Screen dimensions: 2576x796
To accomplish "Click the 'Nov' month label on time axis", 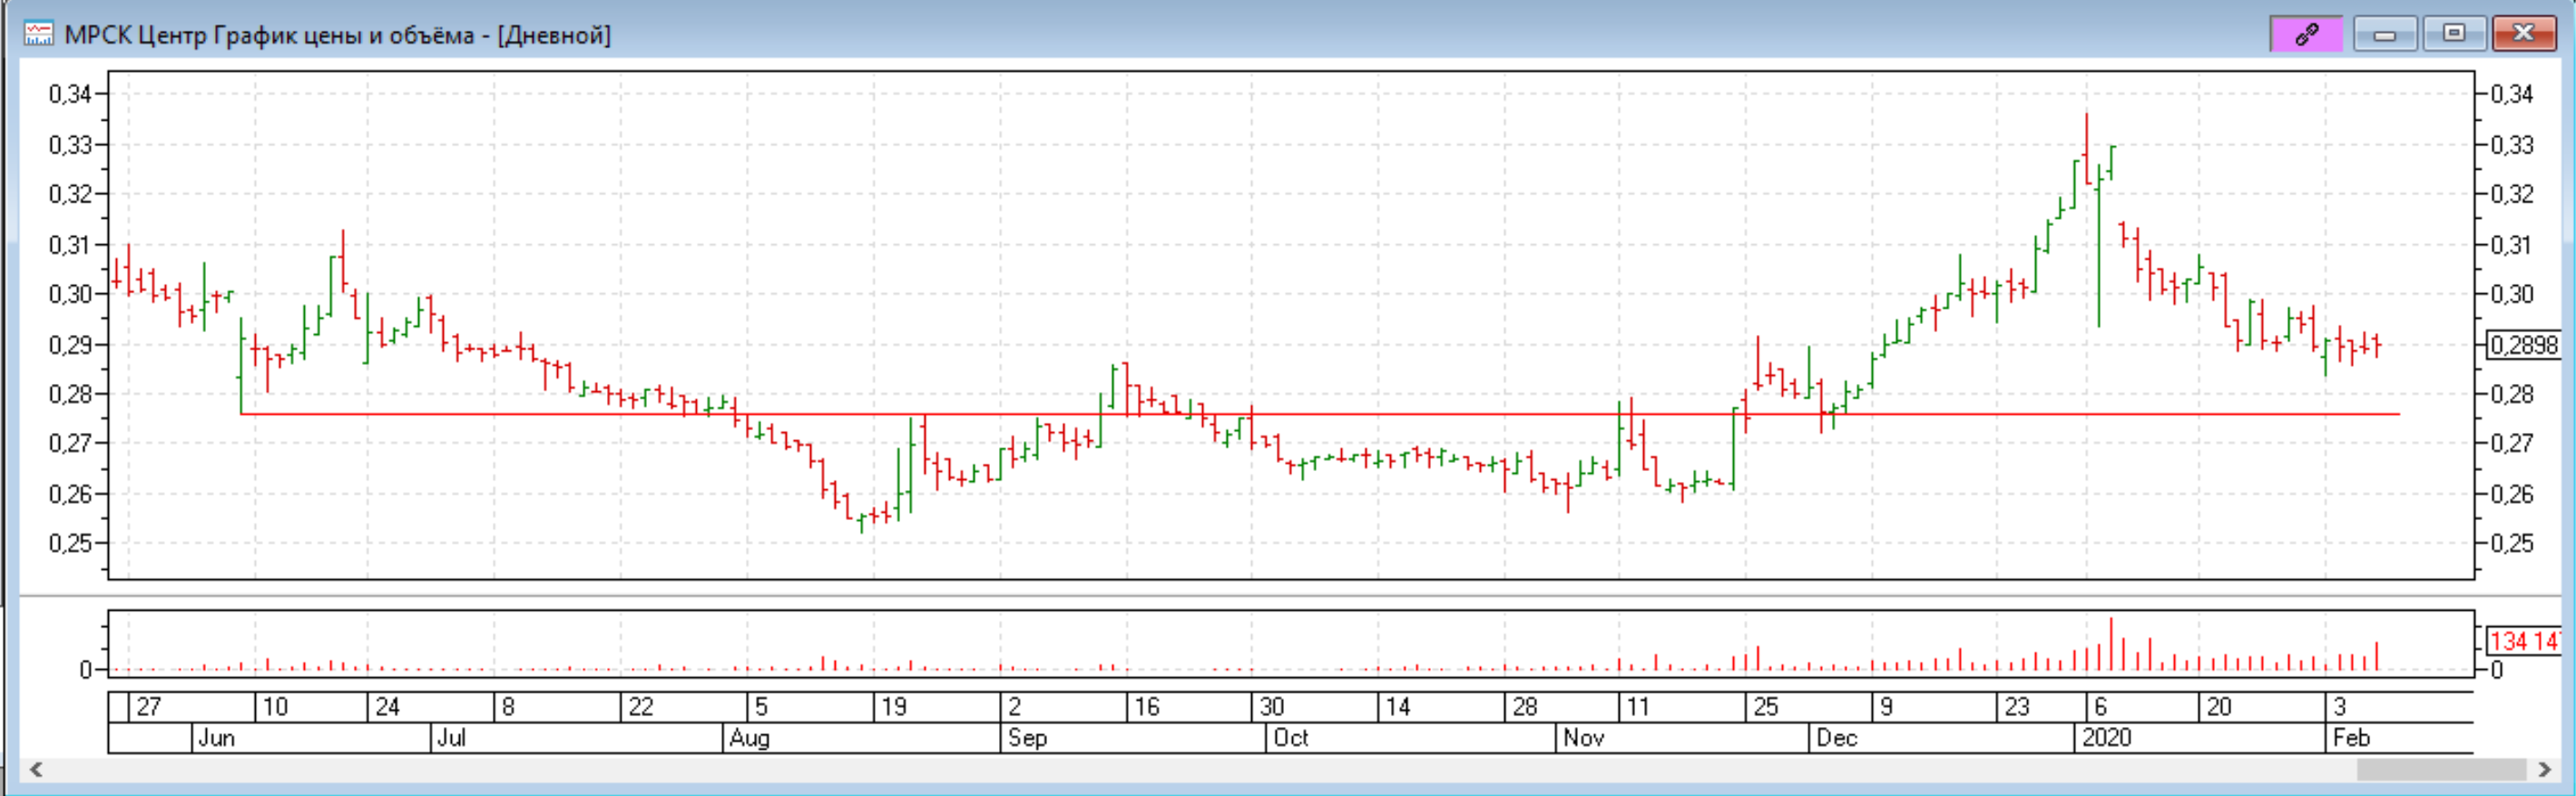I will pyautogui.click(x=1583, y=738).
